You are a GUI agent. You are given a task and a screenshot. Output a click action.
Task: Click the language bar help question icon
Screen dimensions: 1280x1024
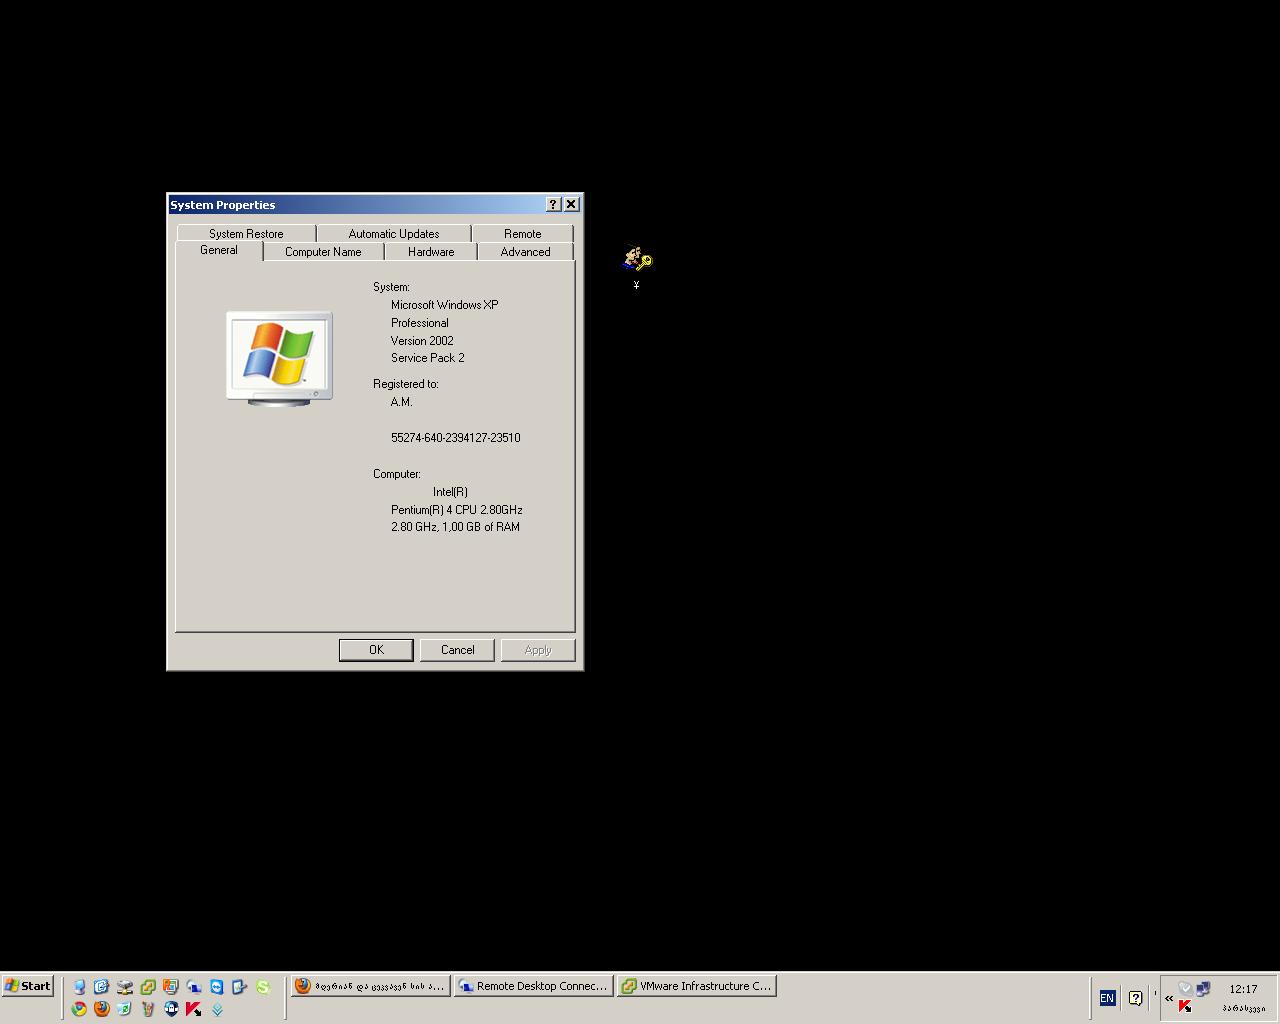1135,997
